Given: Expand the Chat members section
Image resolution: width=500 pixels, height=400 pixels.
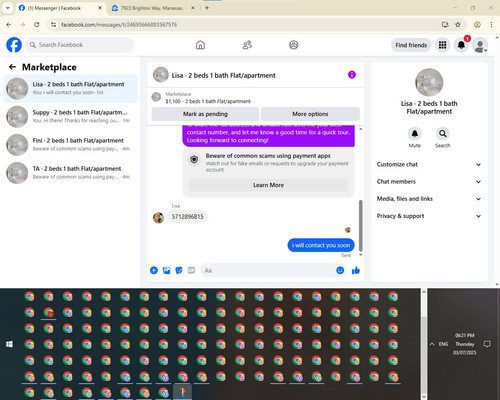Looking at the screenshot, I should click(x=429, y=182).
